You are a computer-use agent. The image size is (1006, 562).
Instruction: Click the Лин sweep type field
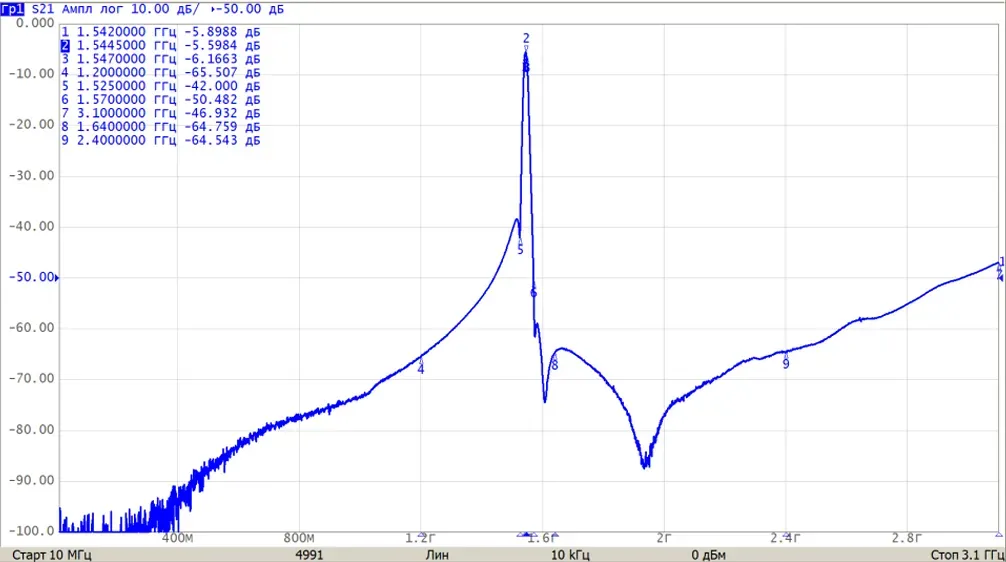point(437,555)
